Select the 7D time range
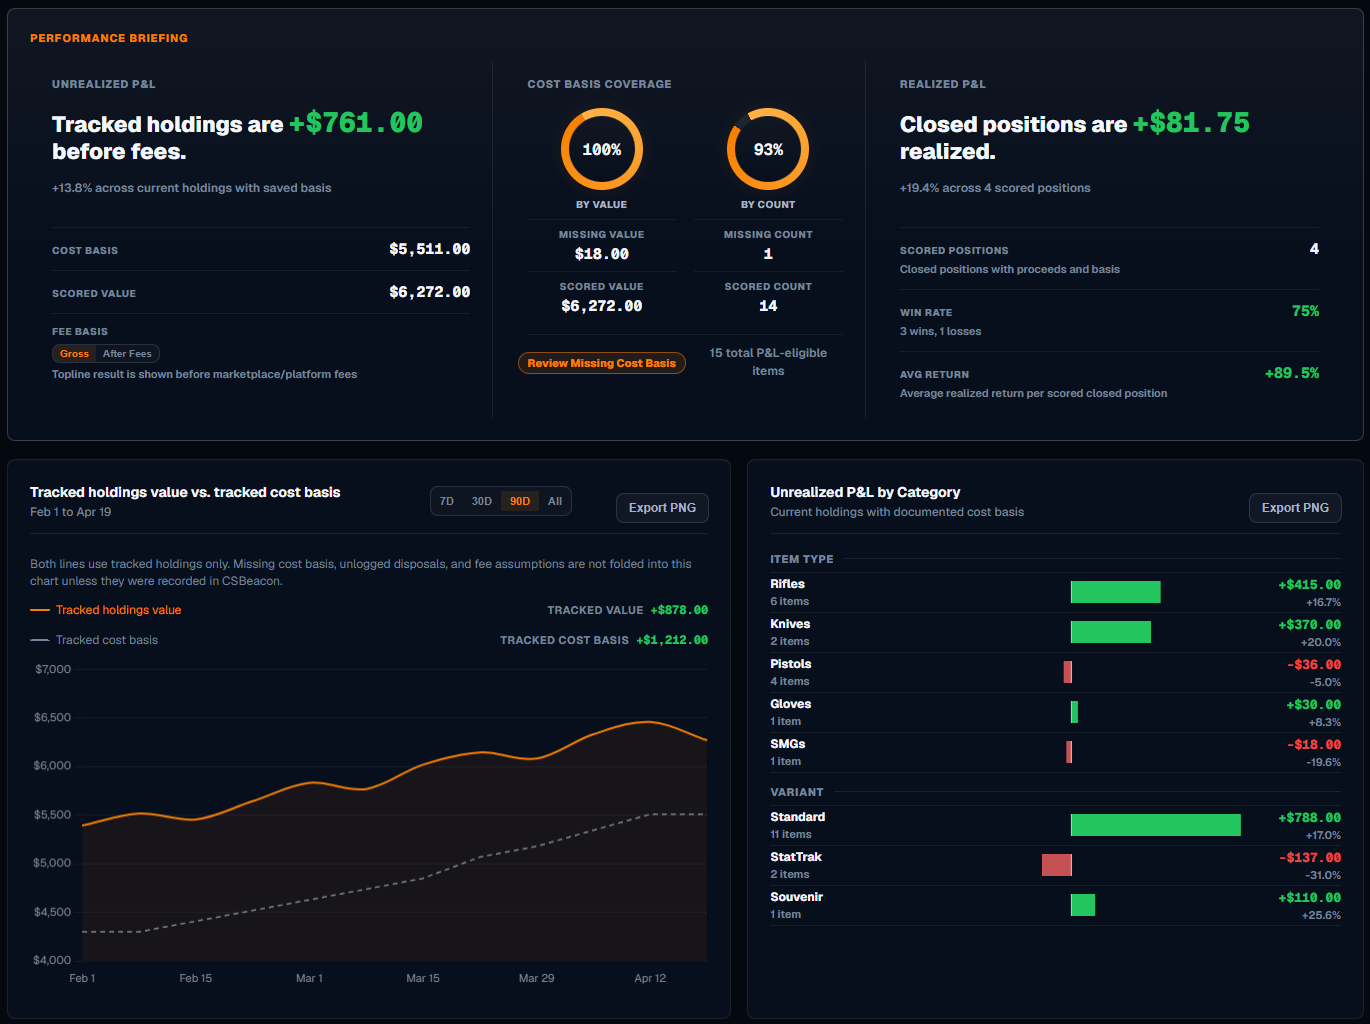The height and width of the screenshot is (1024, 1370). point(447,501)
